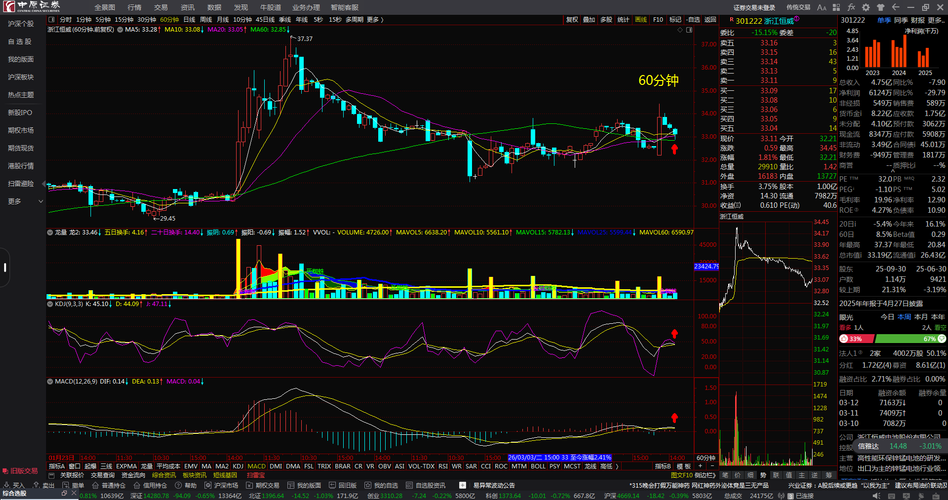Open the 复权 dropdown
Viewport: 948px width, 500px height.
point(572,19)
